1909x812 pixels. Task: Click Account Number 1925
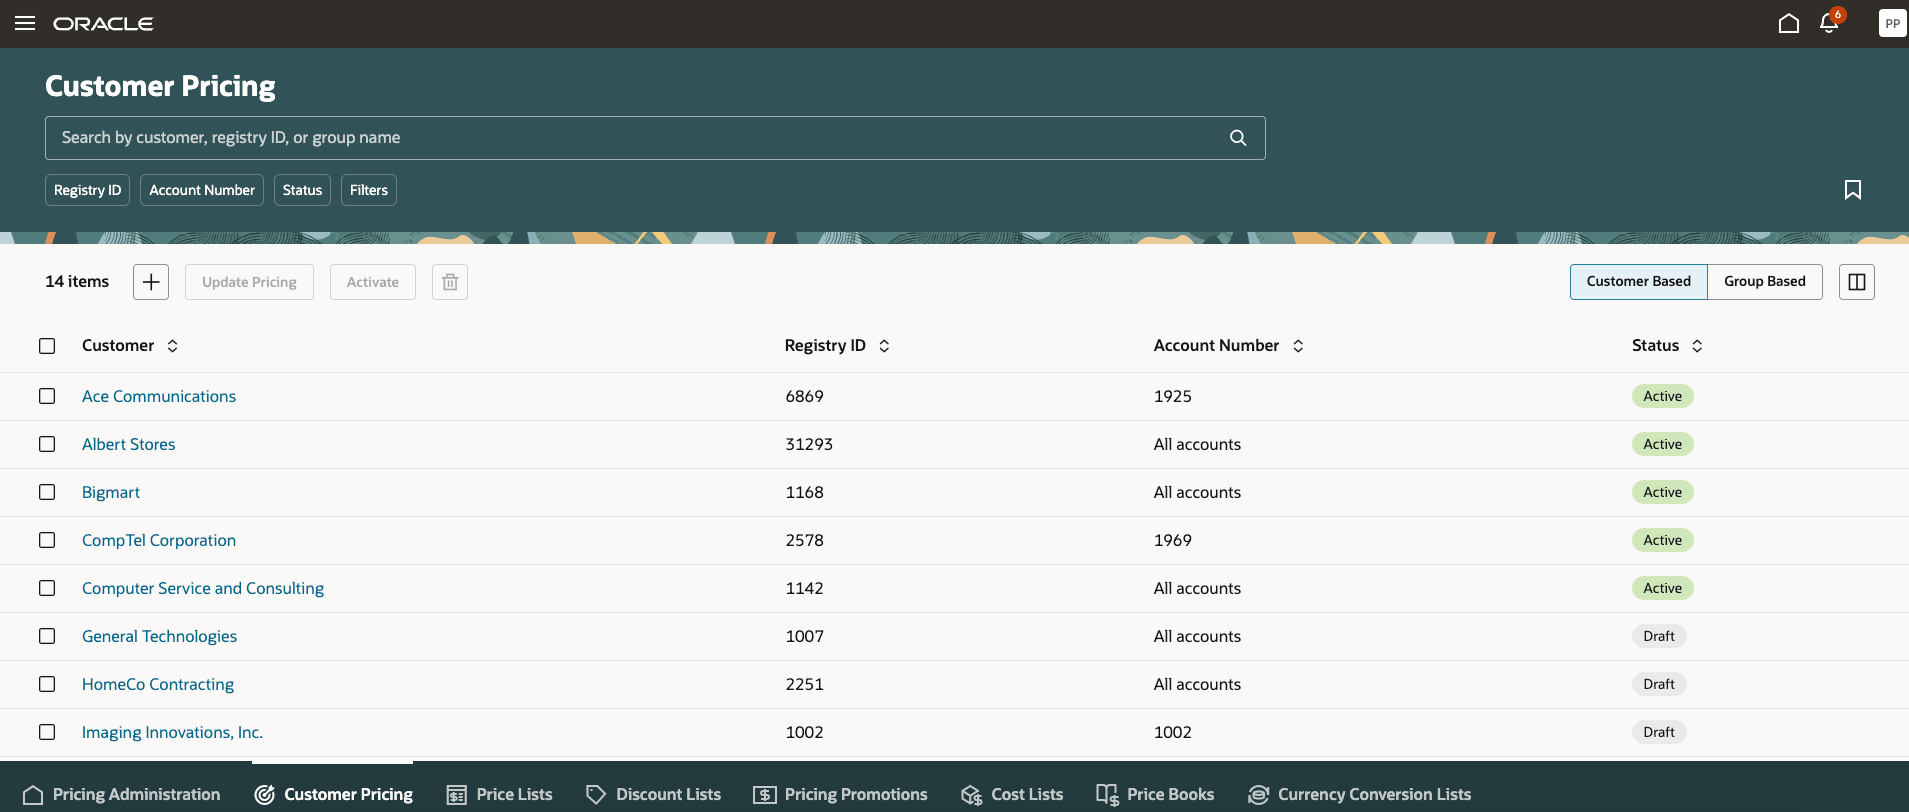pyautogui.click(x=1172, y=396)
